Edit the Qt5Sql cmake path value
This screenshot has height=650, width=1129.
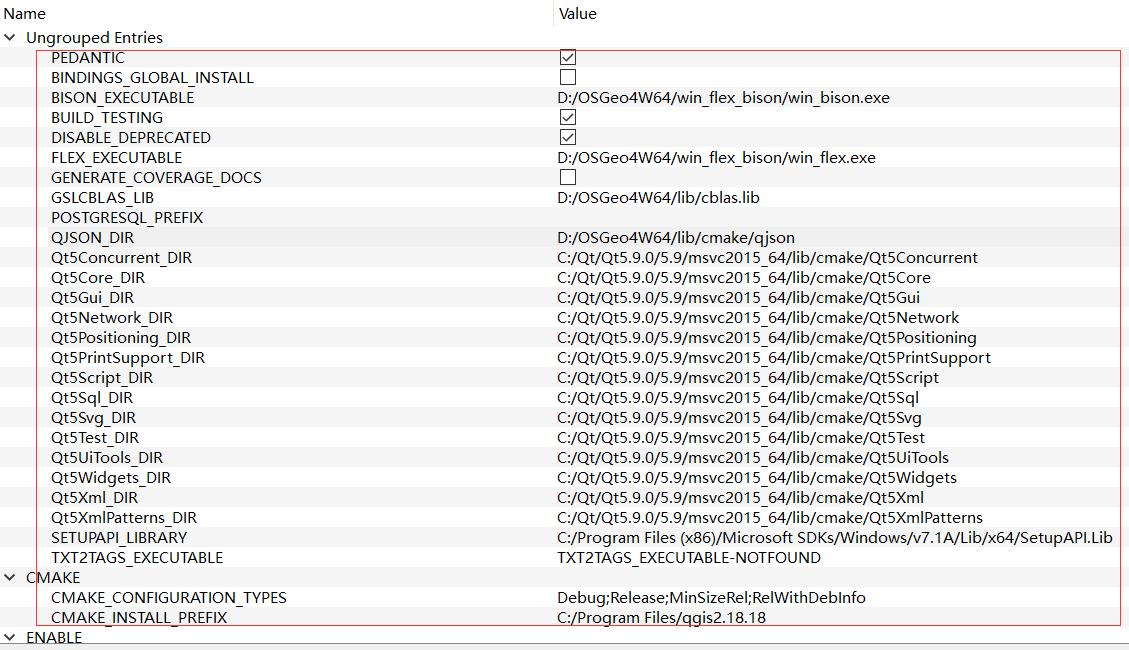pyautogui.click(x=738, y=397)
